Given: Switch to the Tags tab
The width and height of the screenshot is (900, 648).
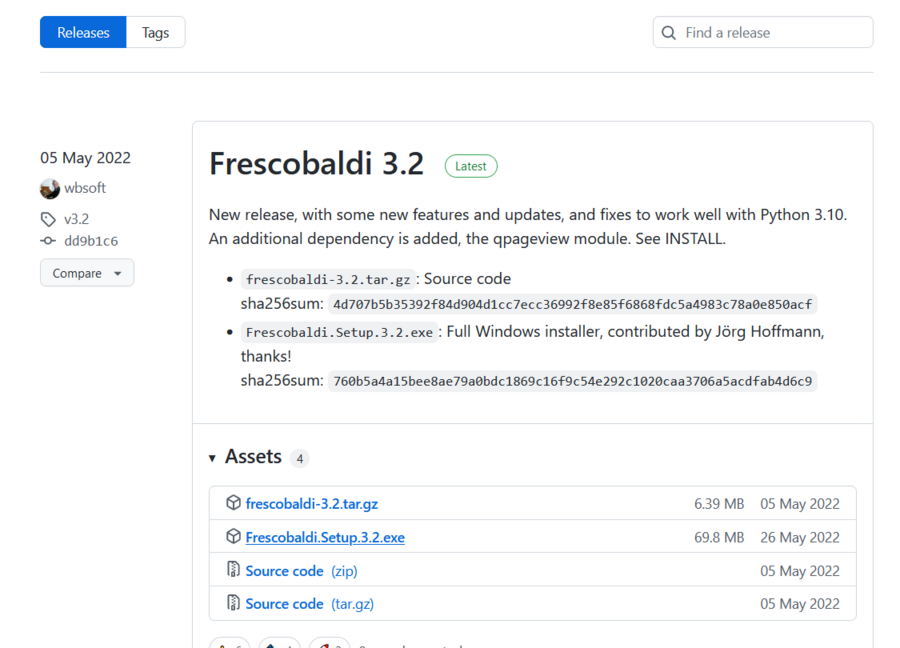Looking at the screenshot, I should click(155, 32).
